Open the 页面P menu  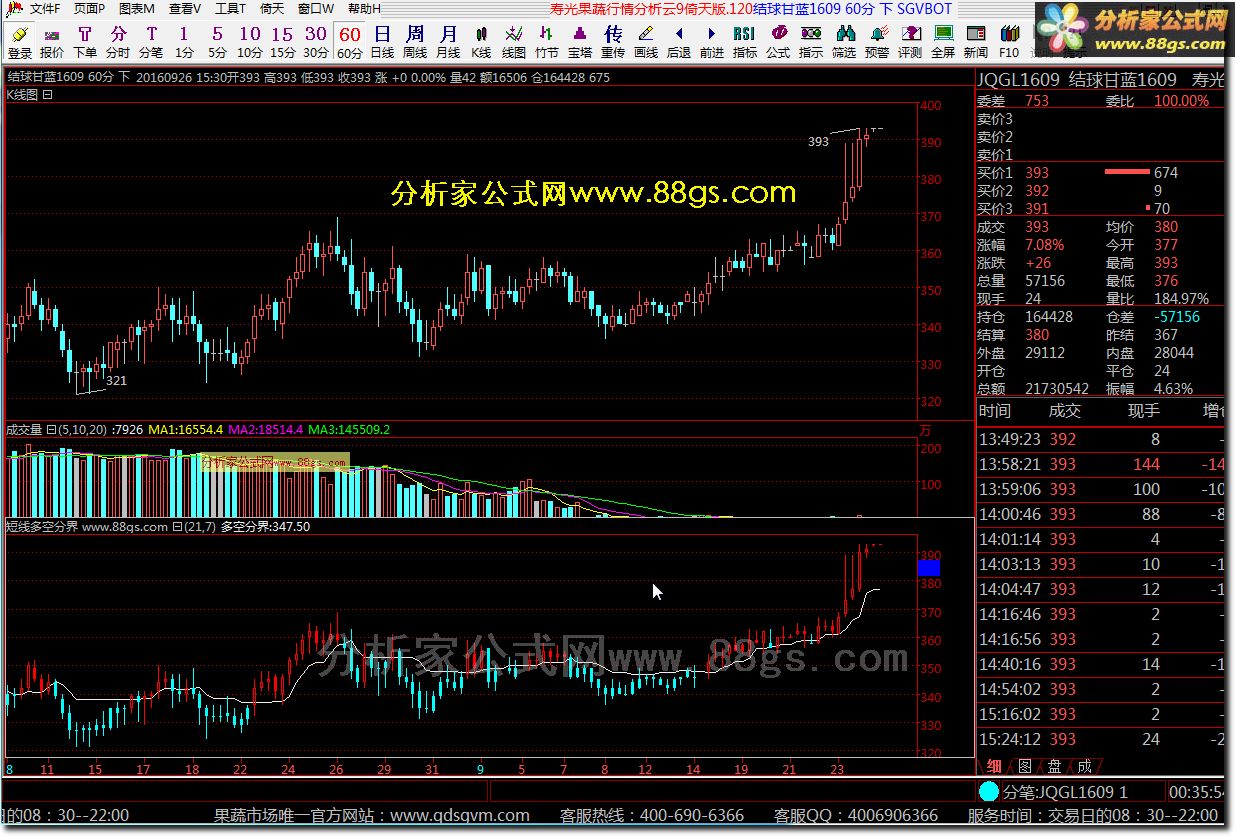coord(89,9)
